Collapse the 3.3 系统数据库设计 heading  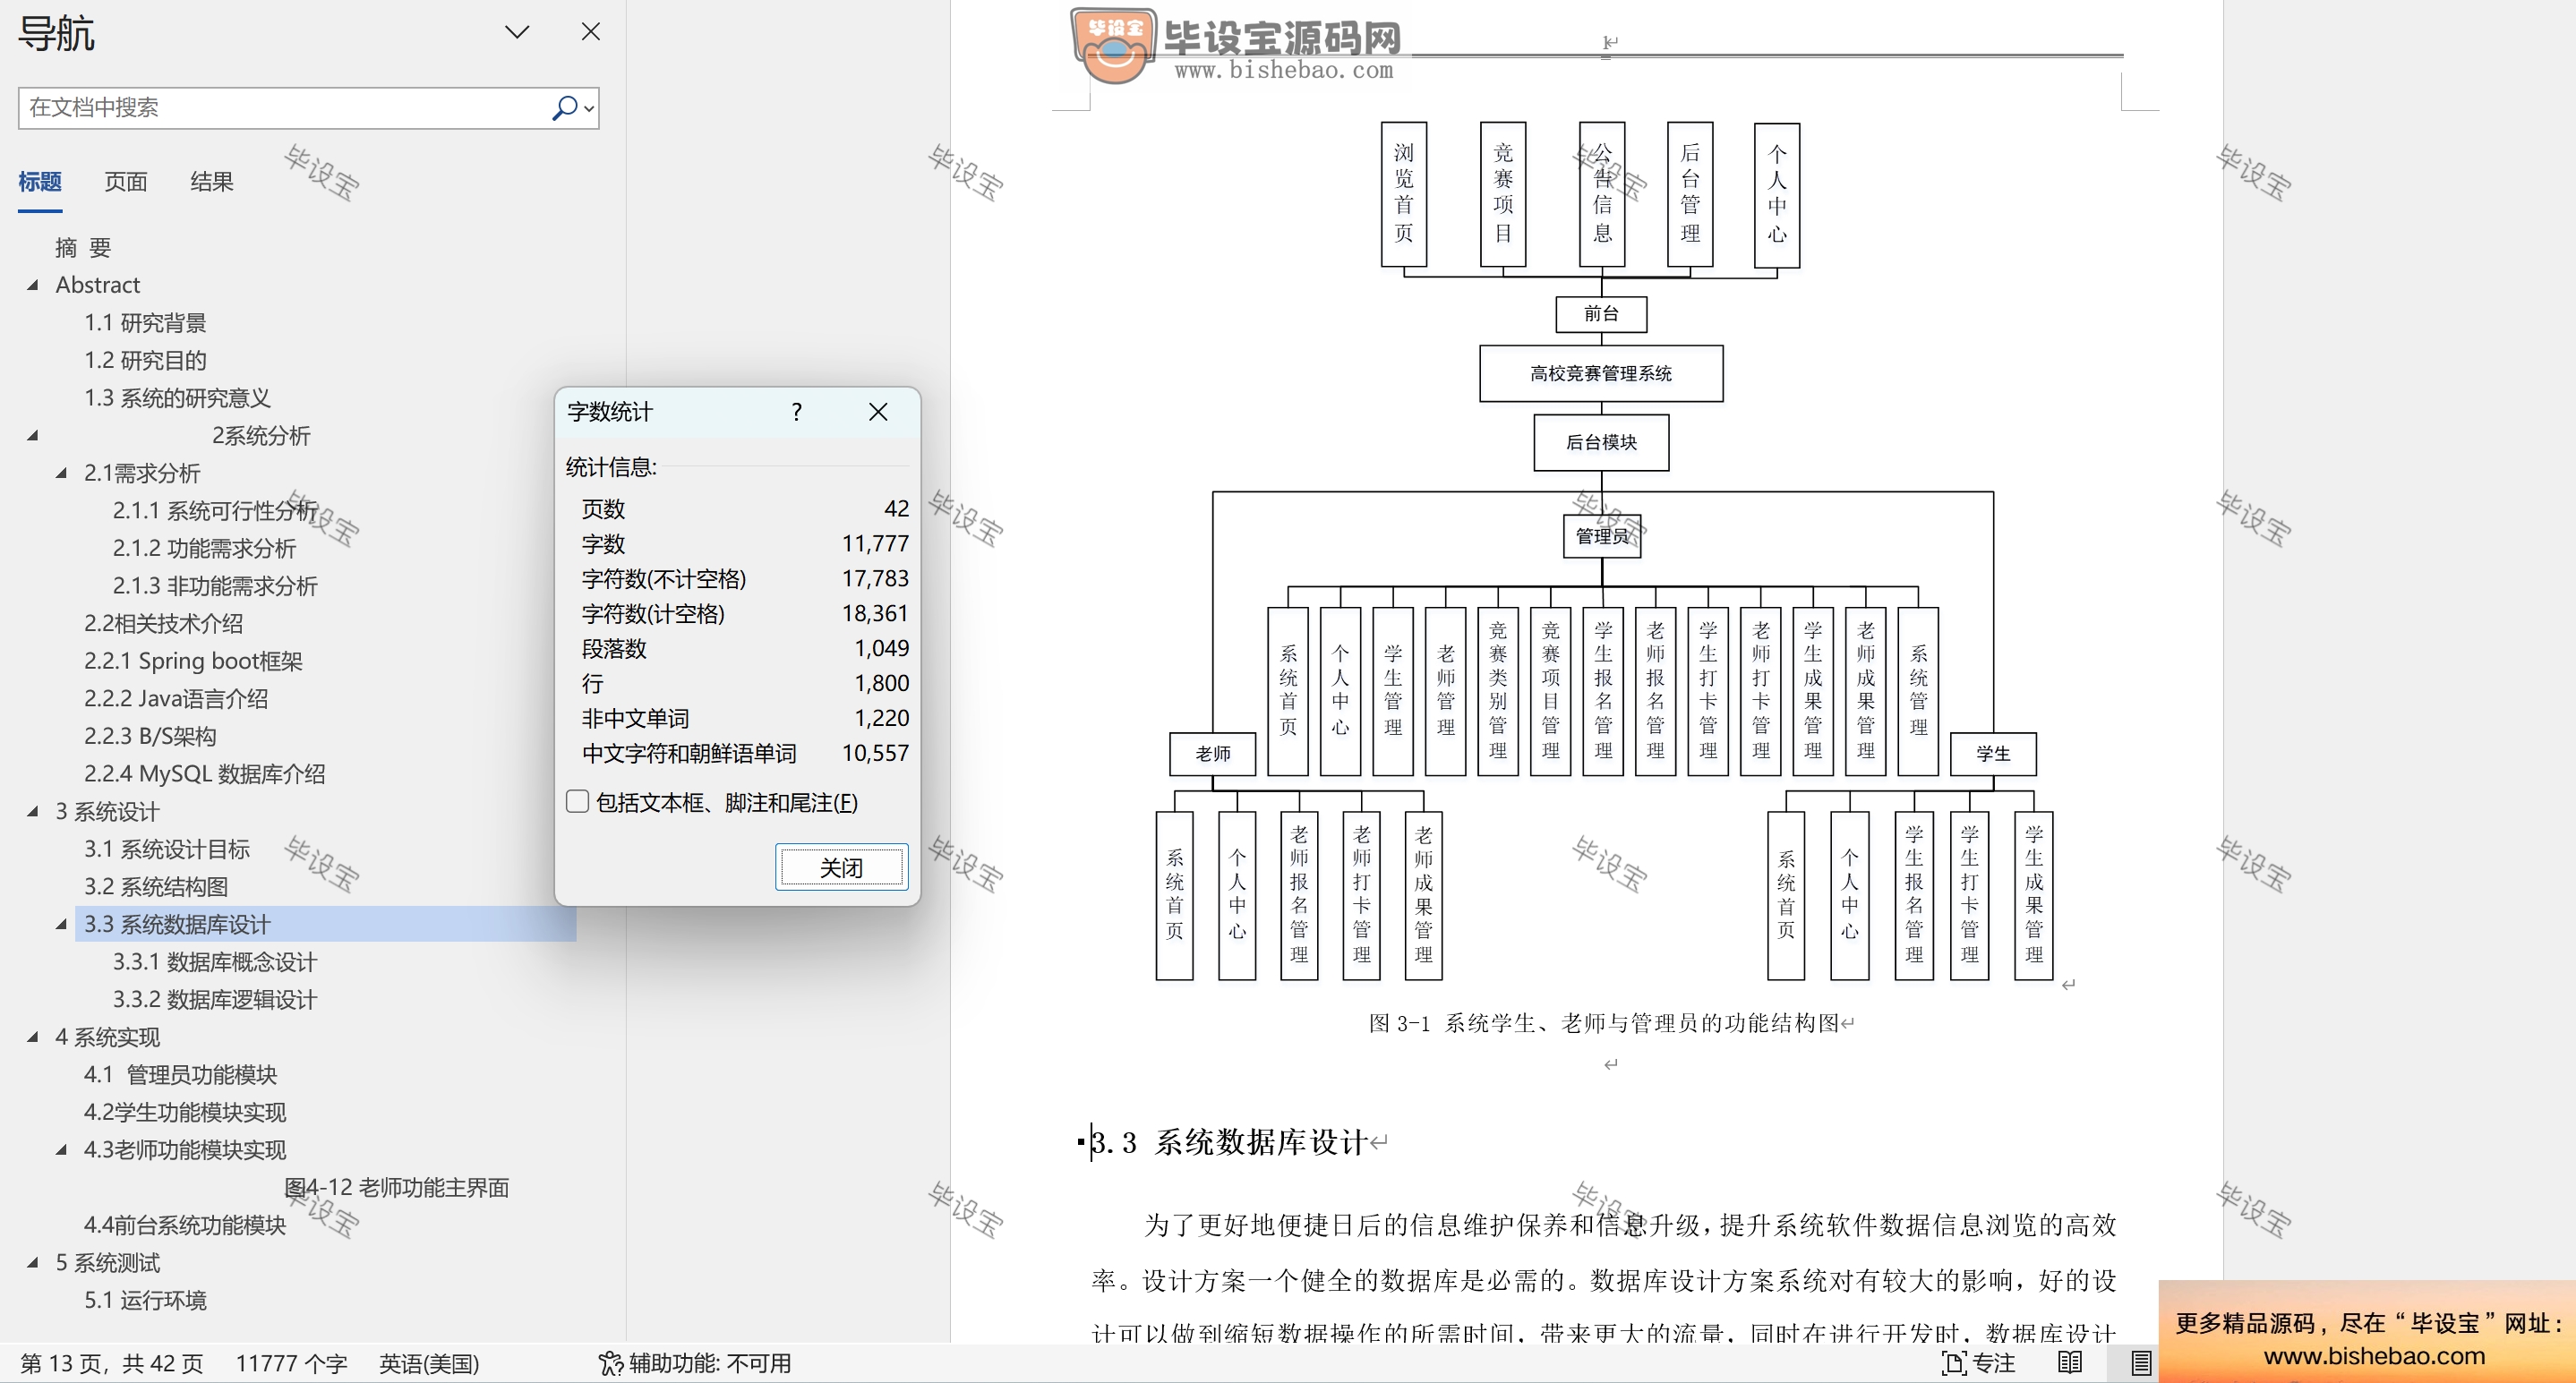62,924
